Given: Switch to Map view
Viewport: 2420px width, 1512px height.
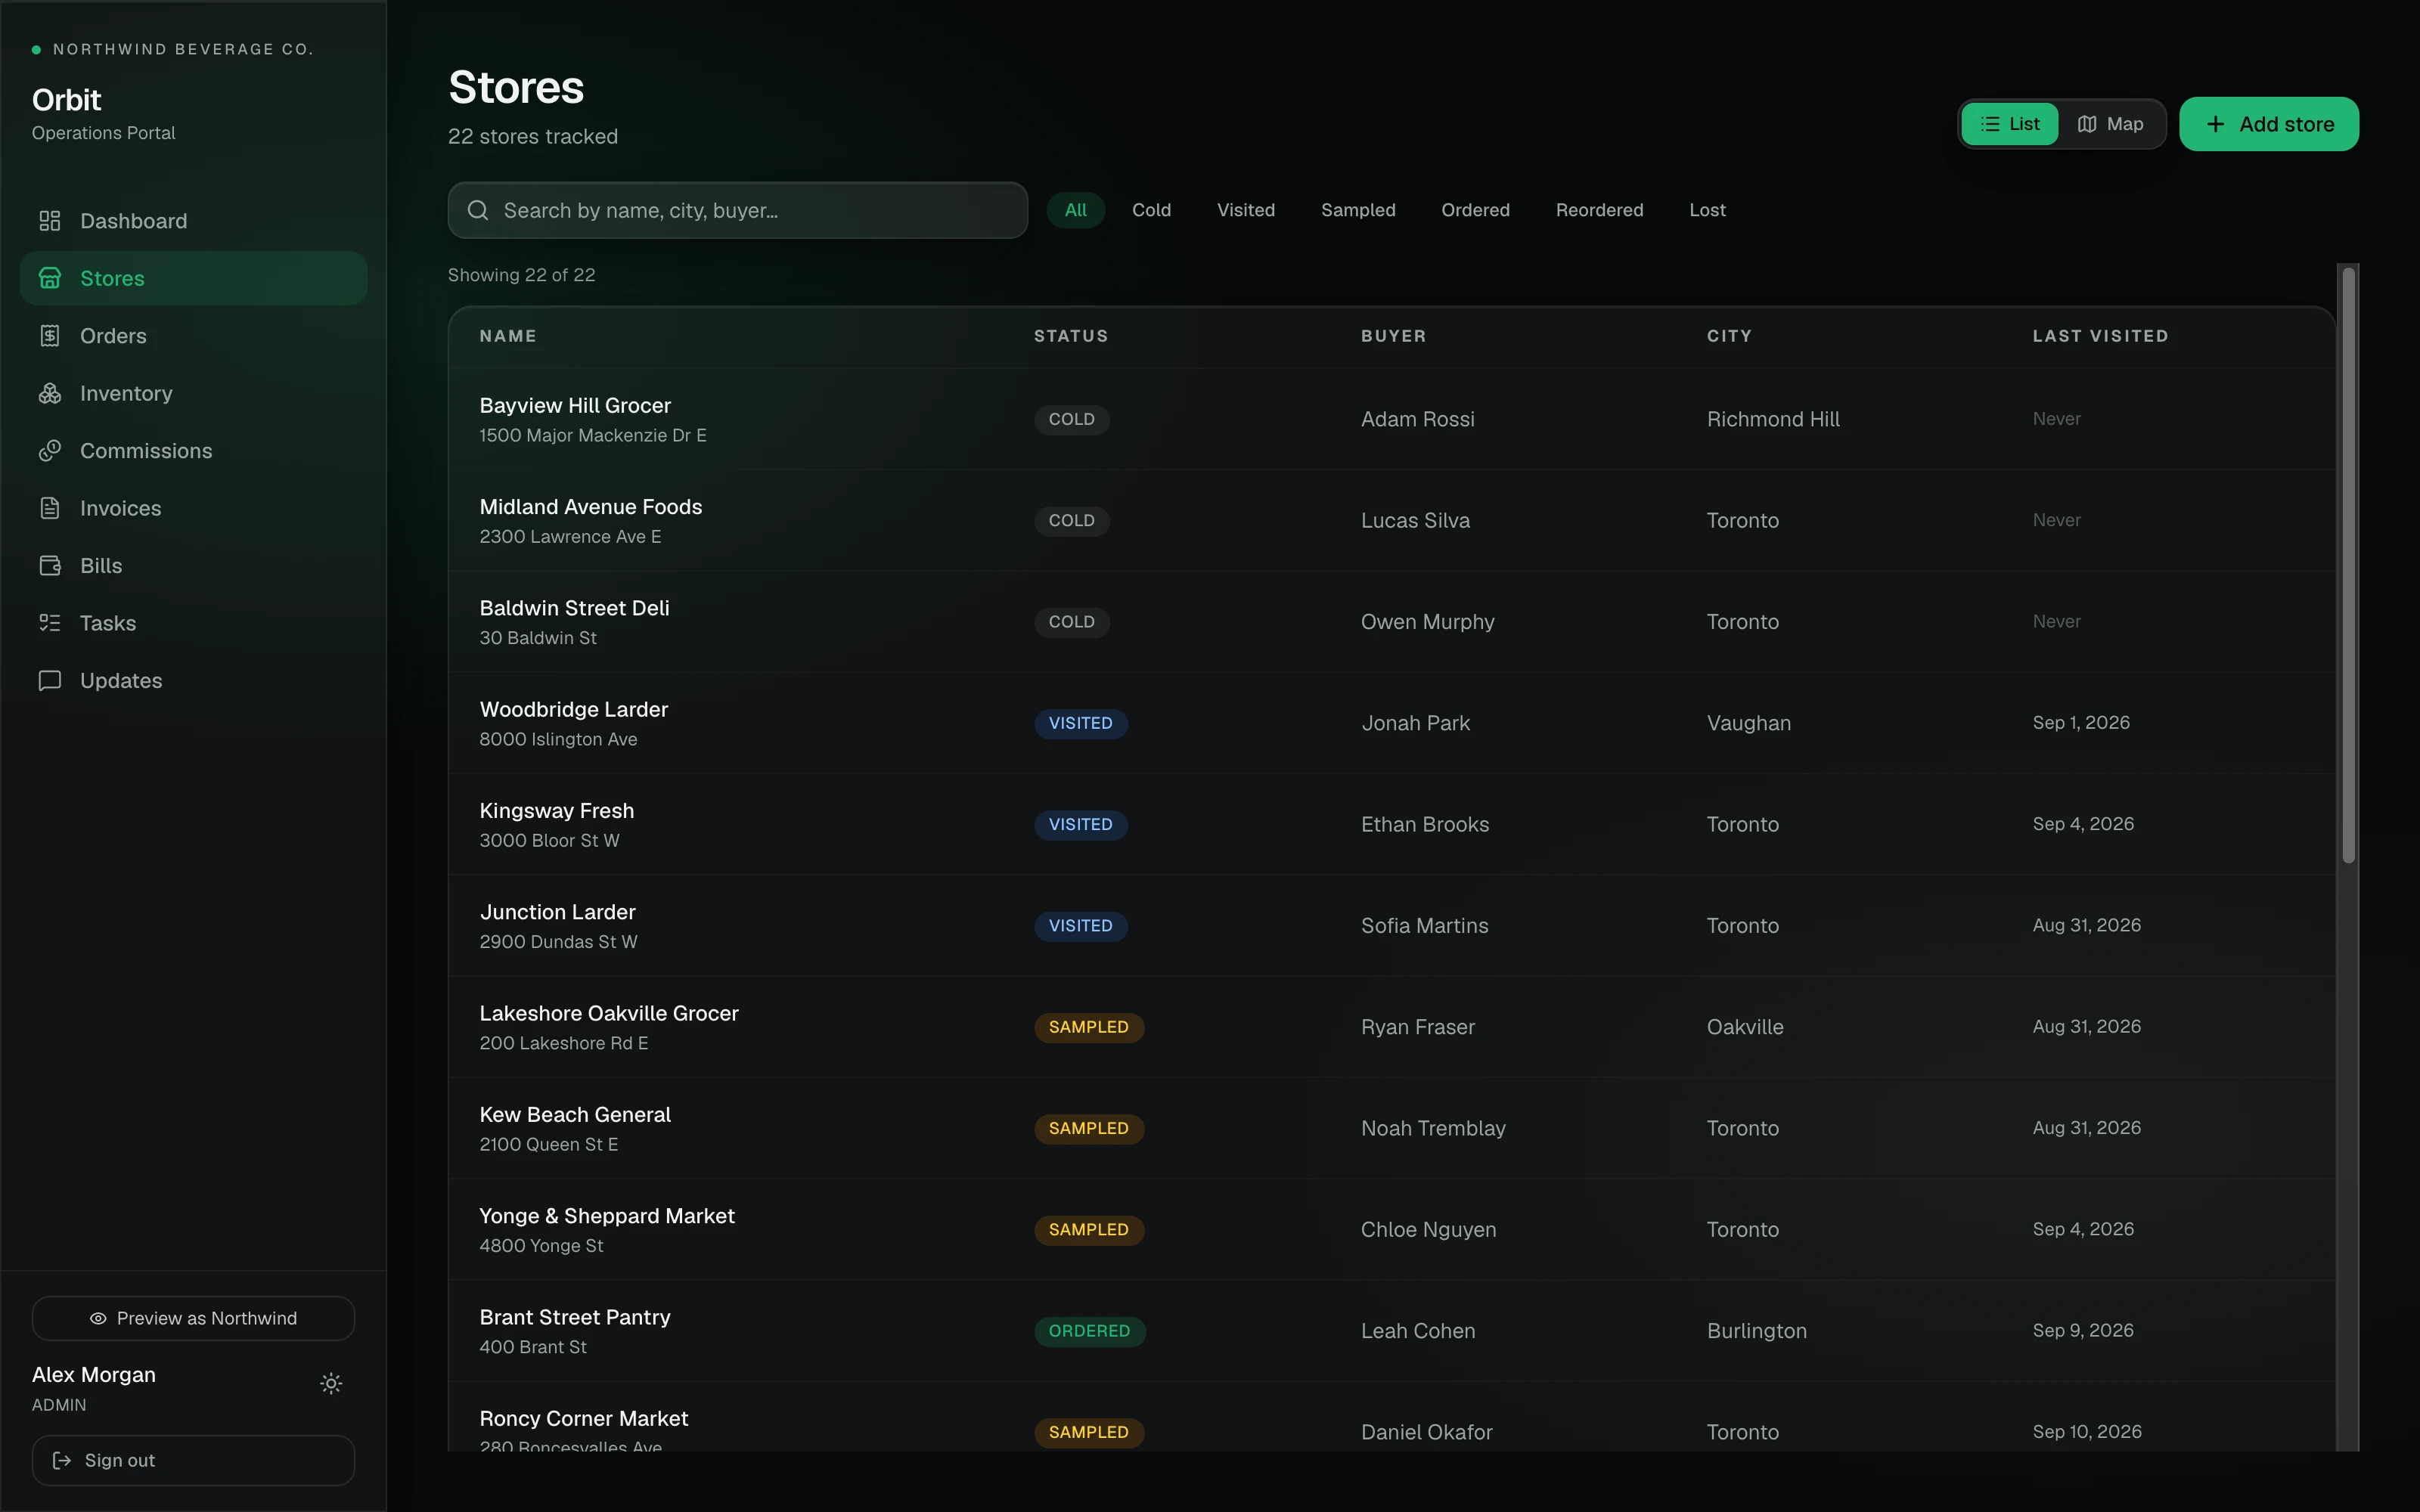Looking at the screenshot, I should click(2110, 124).
